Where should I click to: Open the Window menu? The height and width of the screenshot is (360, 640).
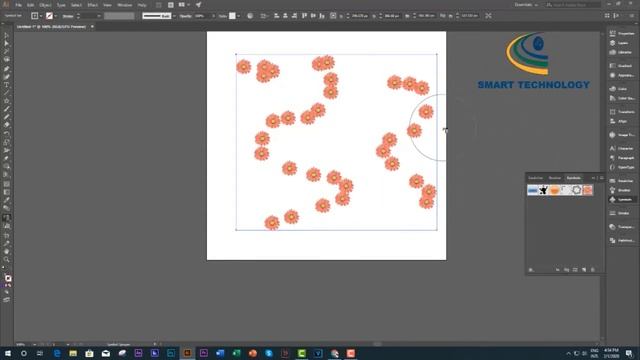click(124, 5)
